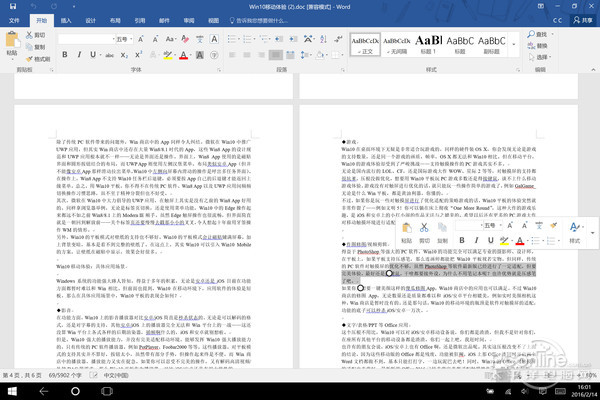
Task: Sort text with A-Z sort icon
Action: 323,39
